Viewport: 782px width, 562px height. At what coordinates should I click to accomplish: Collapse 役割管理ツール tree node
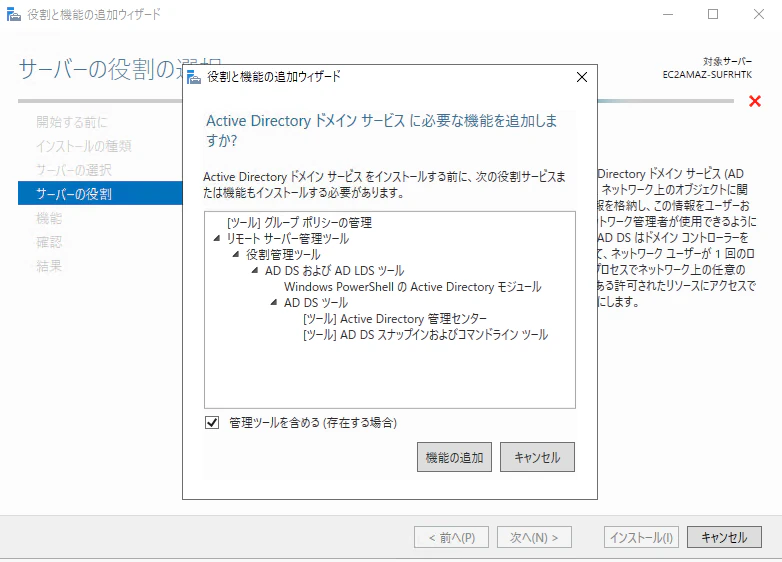click(x=236, y=254)
